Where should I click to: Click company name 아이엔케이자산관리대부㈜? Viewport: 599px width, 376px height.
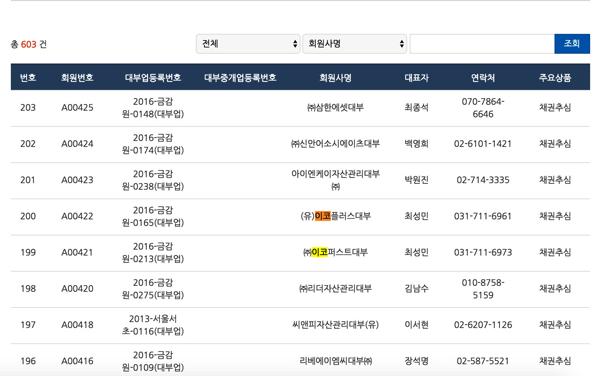(x=335, y=180)
